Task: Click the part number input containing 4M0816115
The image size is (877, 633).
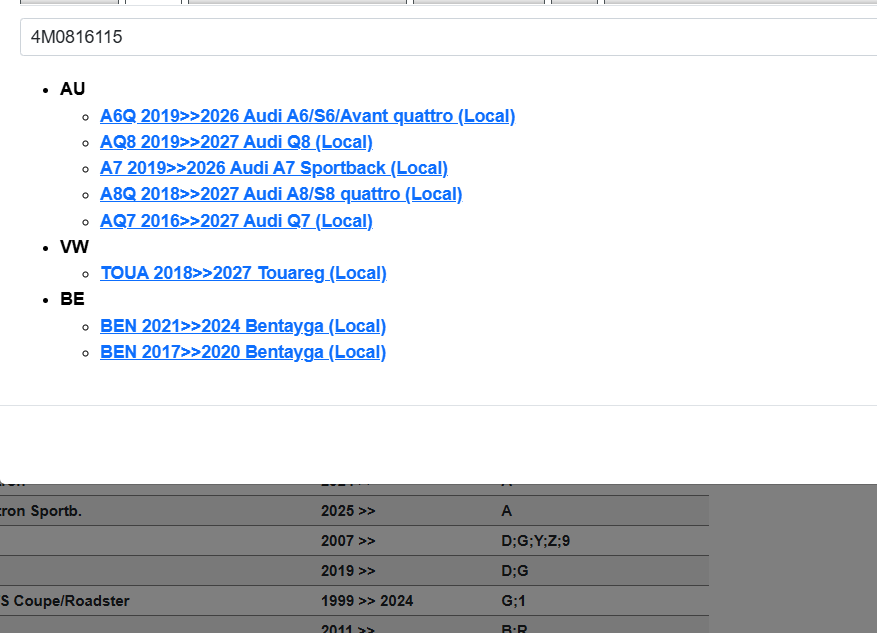Action: coord(438,37)
